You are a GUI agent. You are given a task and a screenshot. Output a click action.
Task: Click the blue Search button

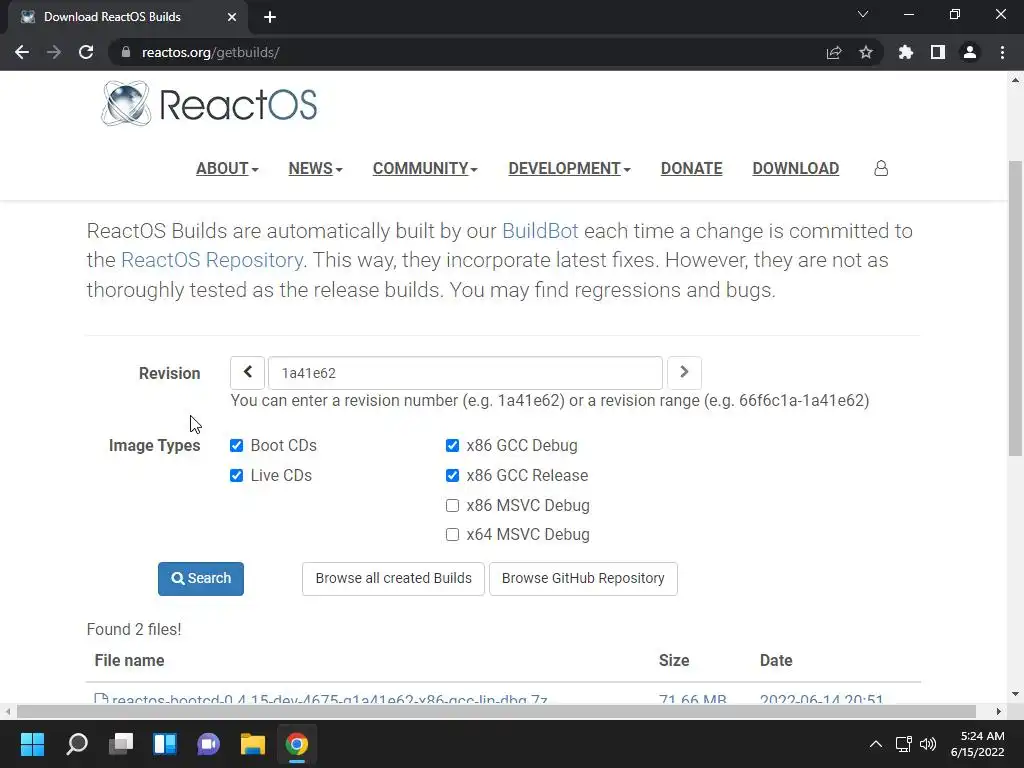(x=200, y=579)
